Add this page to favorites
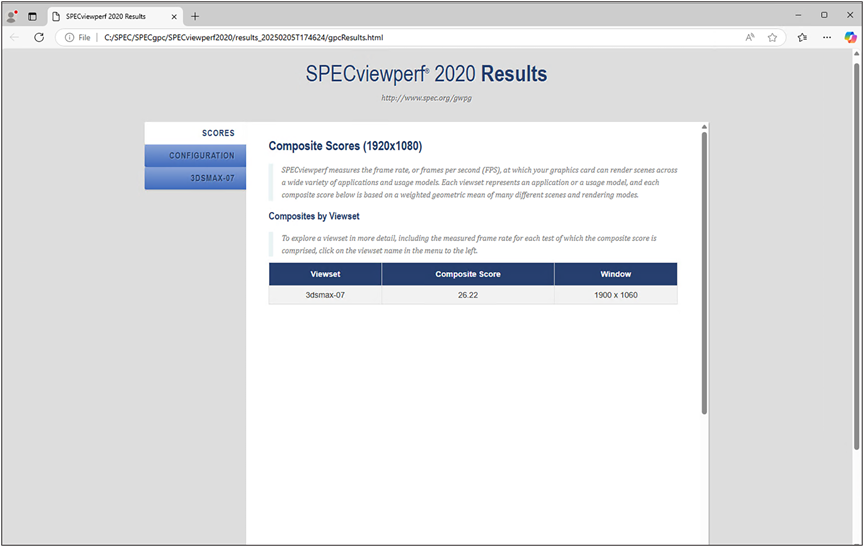864x547 pixels. tap(773, 37)
